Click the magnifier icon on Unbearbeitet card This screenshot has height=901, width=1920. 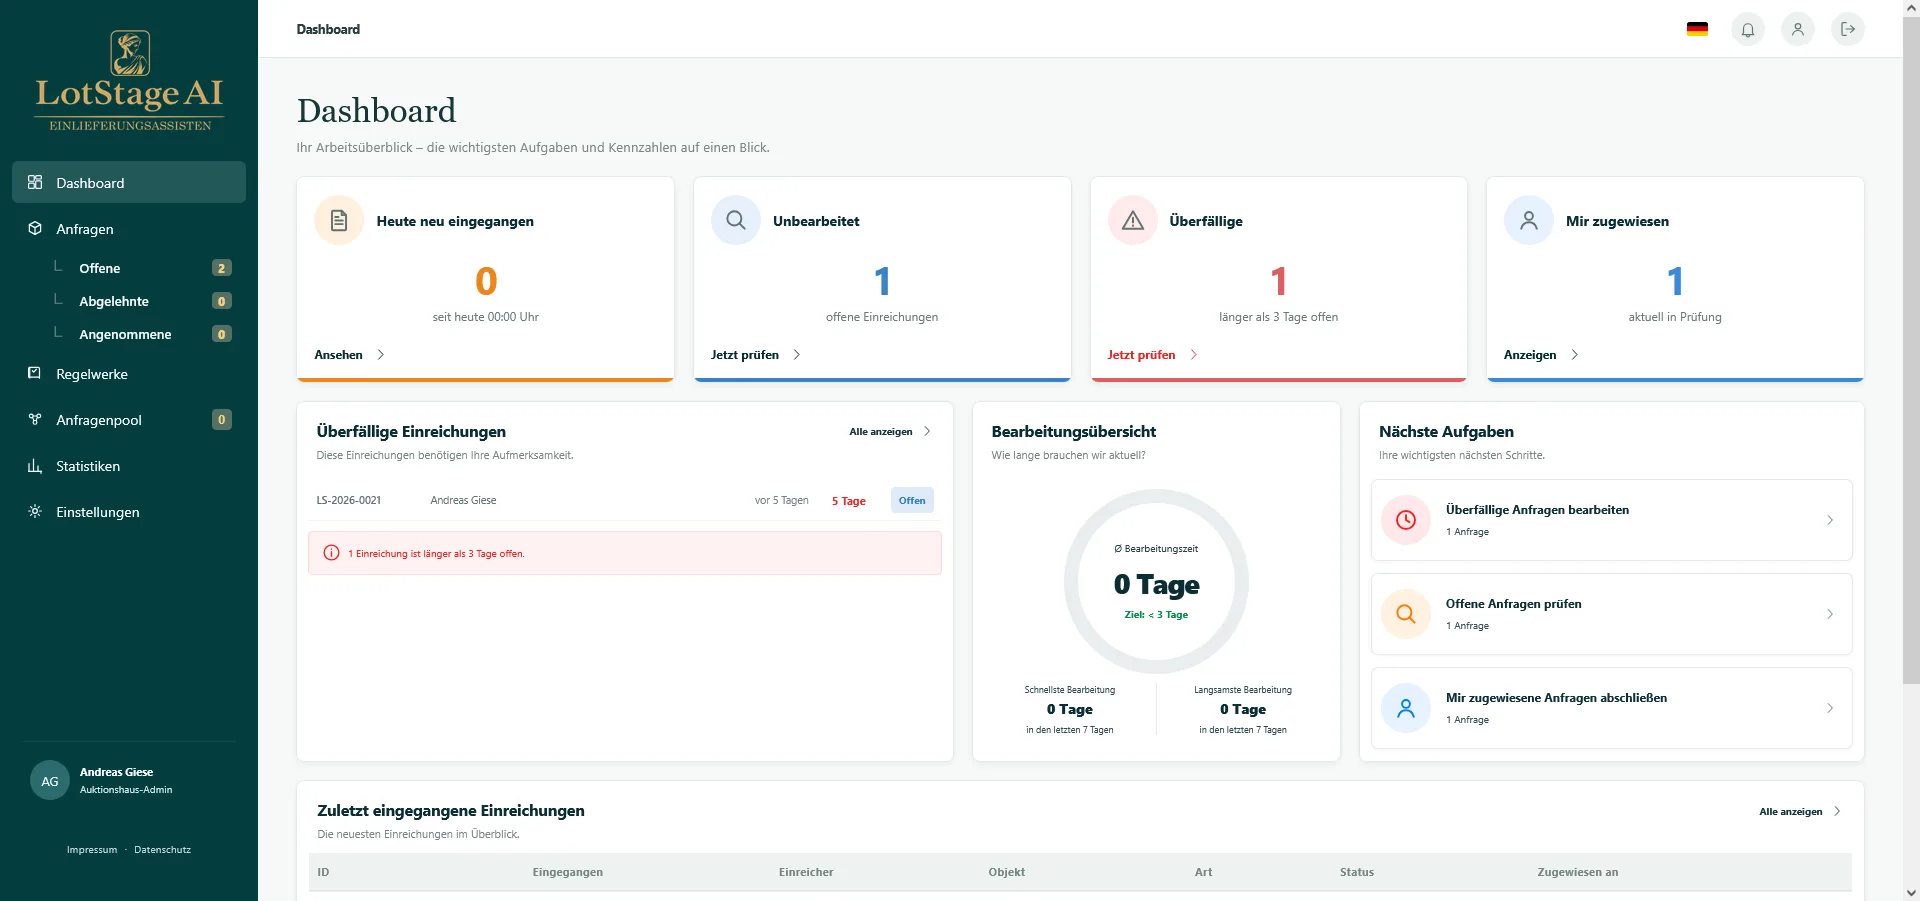click(736, 220)
